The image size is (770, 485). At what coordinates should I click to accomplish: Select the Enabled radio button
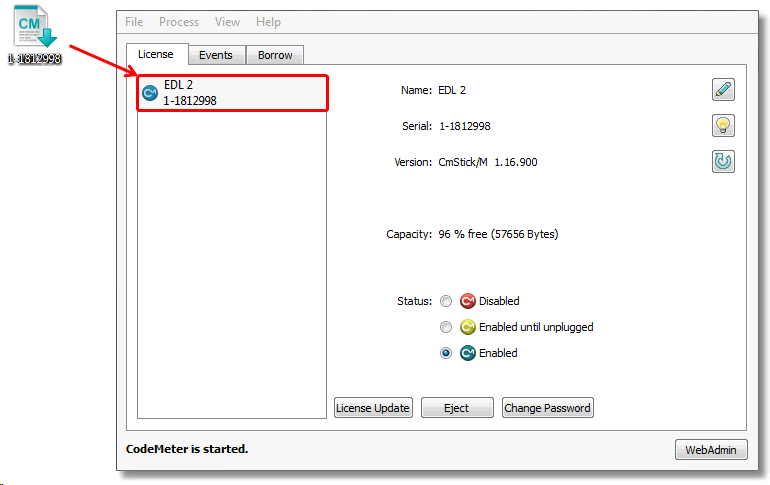[x=446, y=353]
